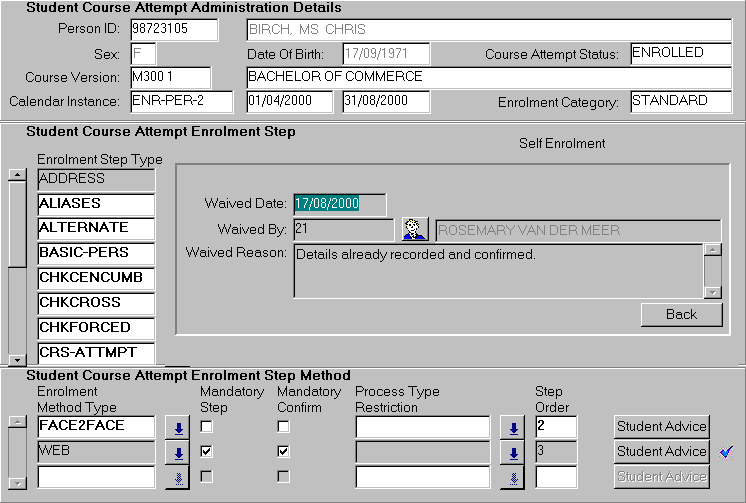Select the ALIASES enrolment step type

click(96, 204)
